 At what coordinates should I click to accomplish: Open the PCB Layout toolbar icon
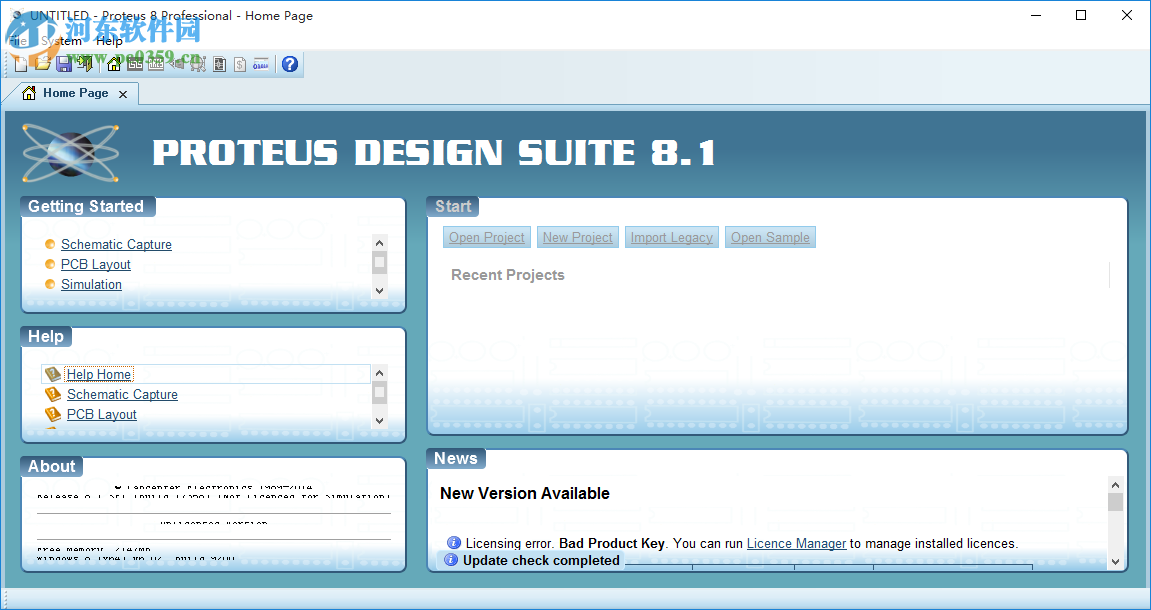pyautogui.click(x=156, y=64)
